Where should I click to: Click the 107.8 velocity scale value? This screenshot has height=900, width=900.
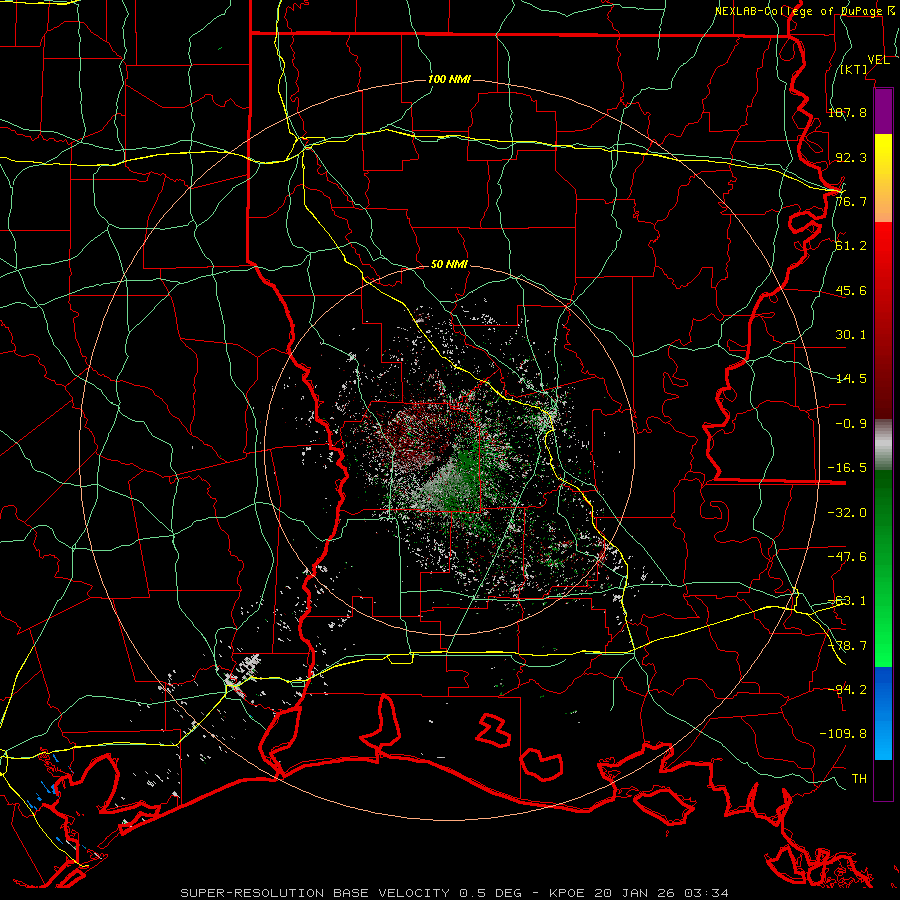tap(847, 112)
